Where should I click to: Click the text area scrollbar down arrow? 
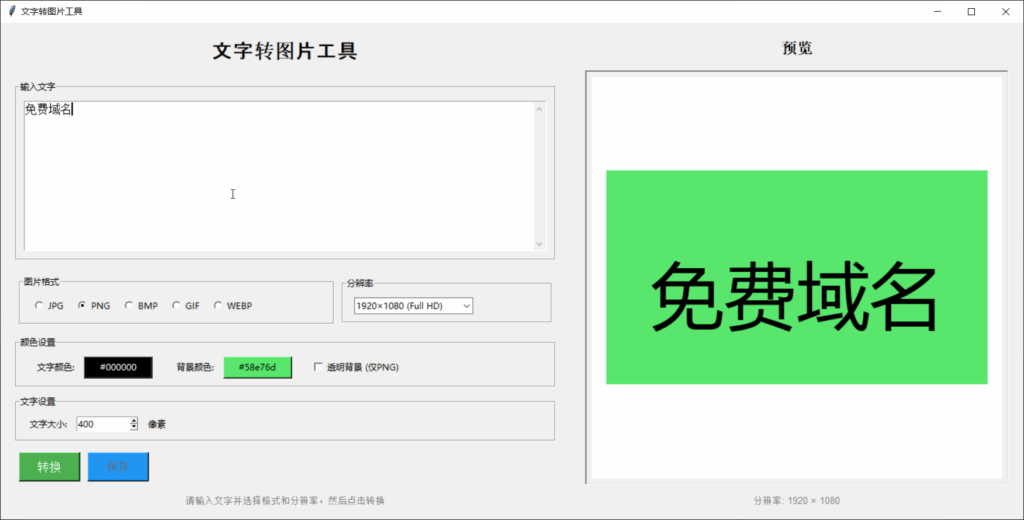[540, 243]
